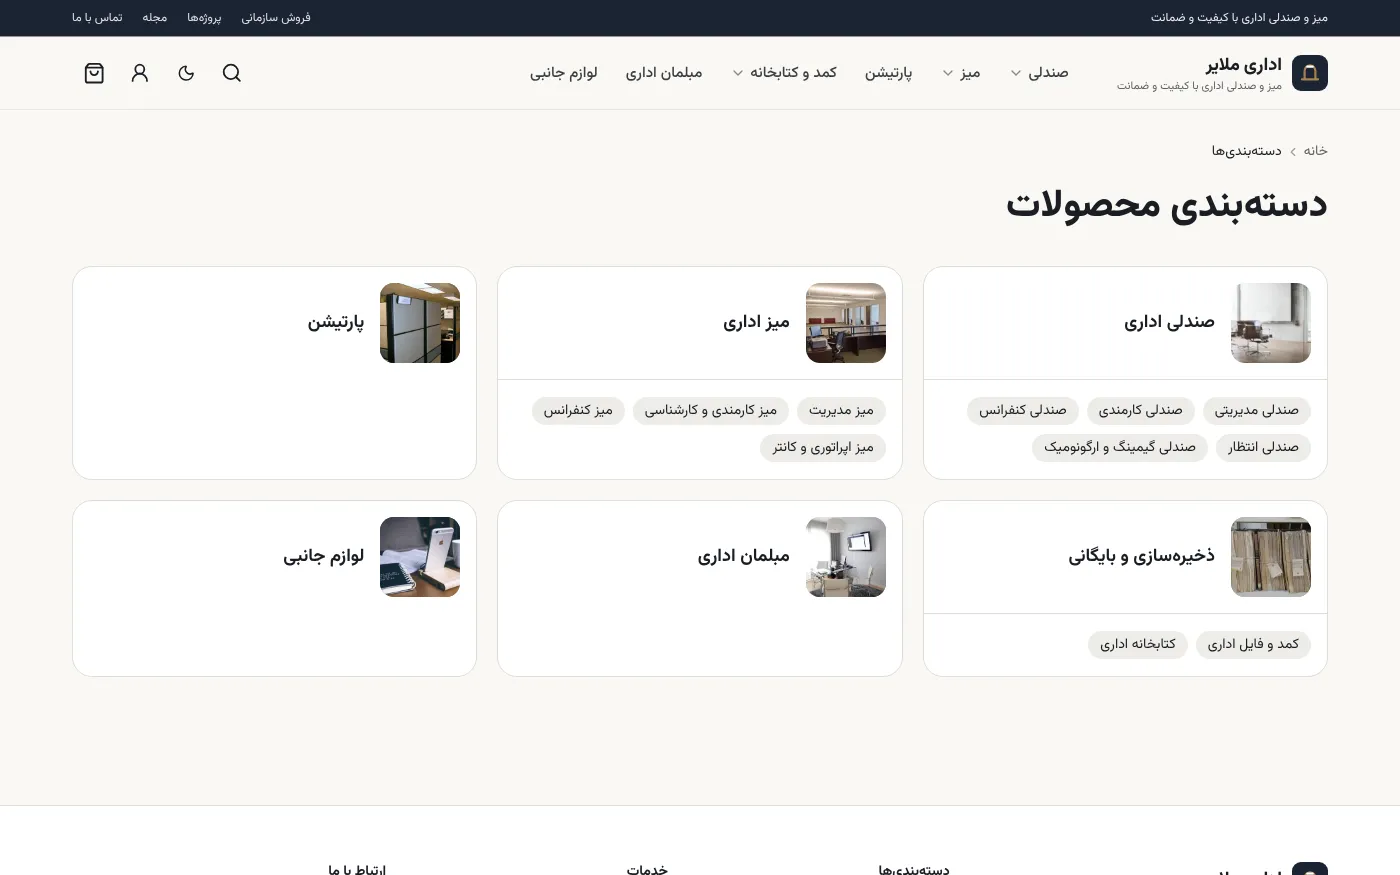Expand the صندلی menu dropdown
This screenshot has width=1400, height=875.
coord(1039,73)
